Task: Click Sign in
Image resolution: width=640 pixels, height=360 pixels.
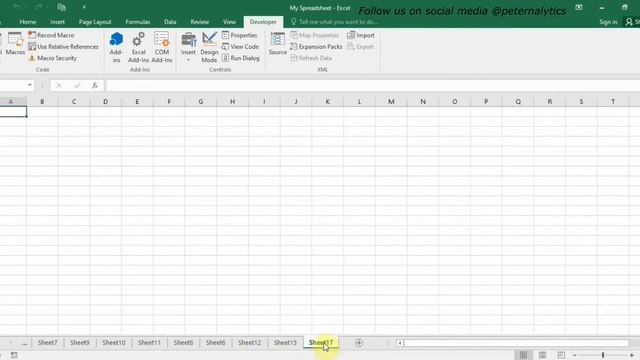Action: [x=608, y=22]
